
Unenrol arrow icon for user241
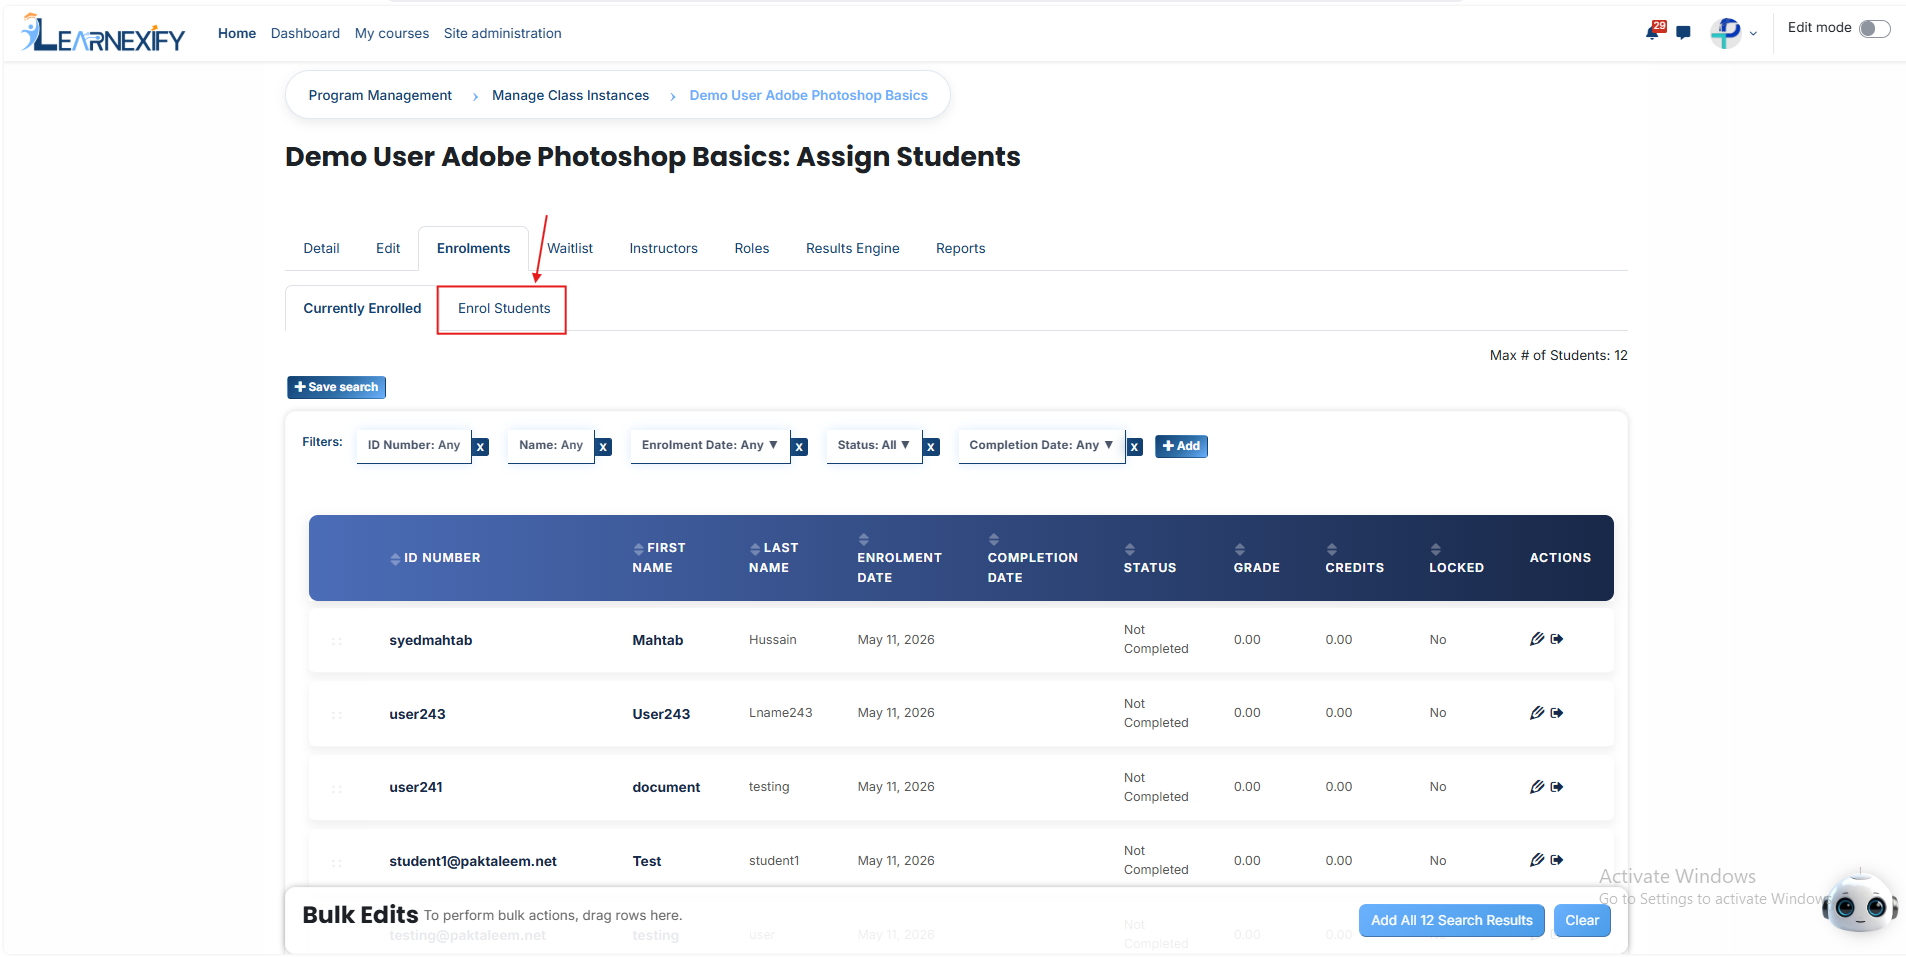tap(1557, 787)
